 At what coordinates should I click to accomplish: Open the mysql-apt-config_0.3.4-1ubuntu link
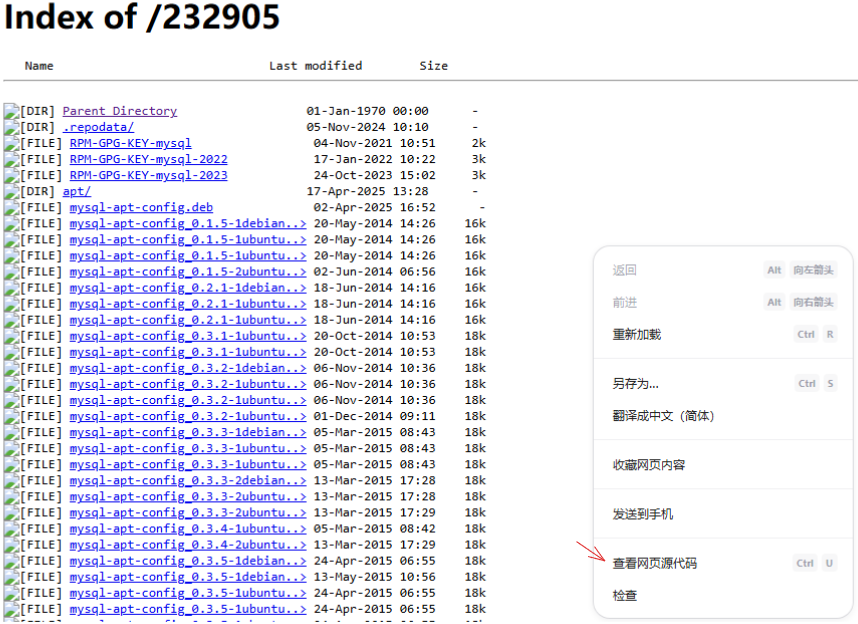(188, 529)
